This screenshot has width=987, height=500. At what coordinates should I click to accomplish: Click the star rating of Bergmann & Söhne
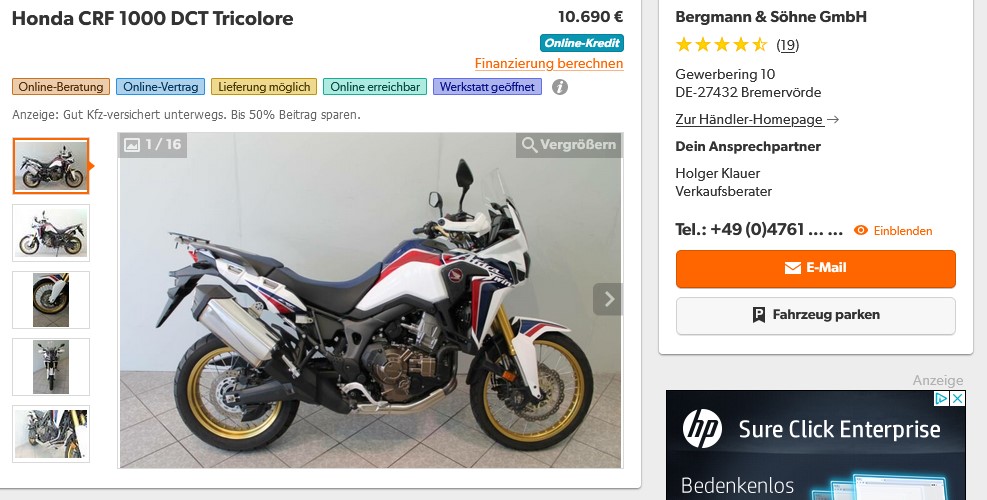[x=721, y=45]
